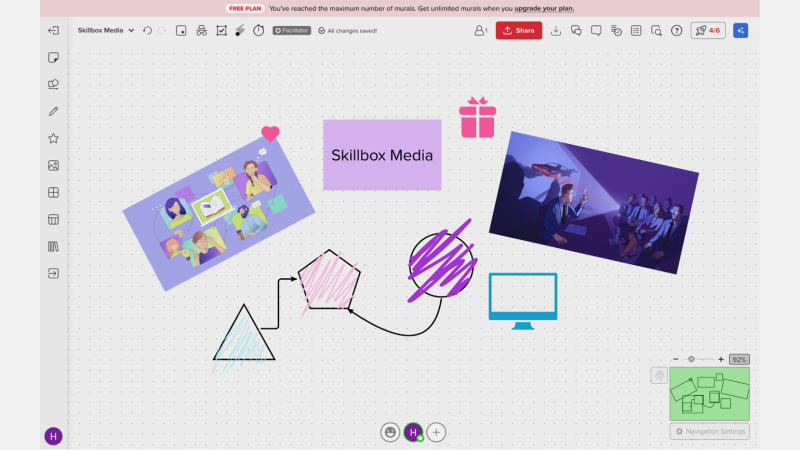Screen dimensions: 800x450
Task: Select the pink heart on canvas
Action: click(x=270, y=134)
